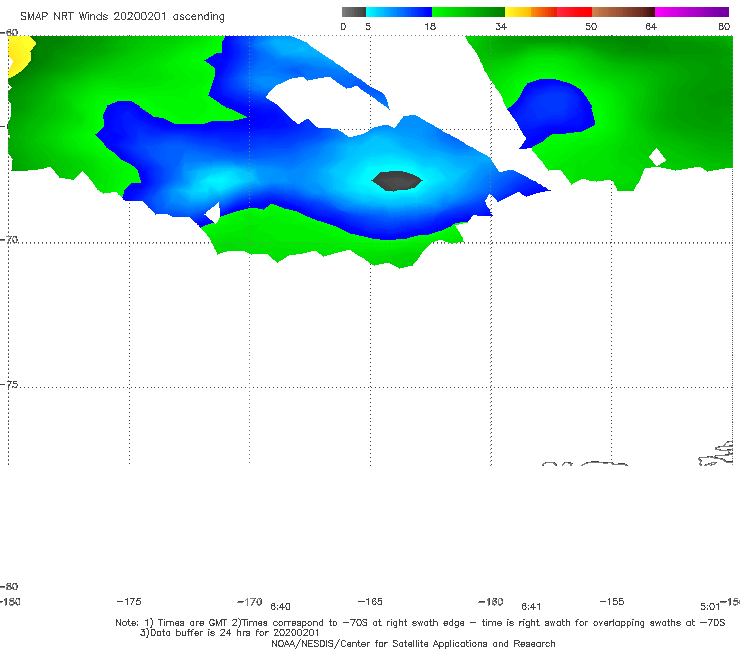The width and height of the screenshot is (740, 650).
Task: Click the yellow high-wind patch at map corner
Action: tap(20, 56)
